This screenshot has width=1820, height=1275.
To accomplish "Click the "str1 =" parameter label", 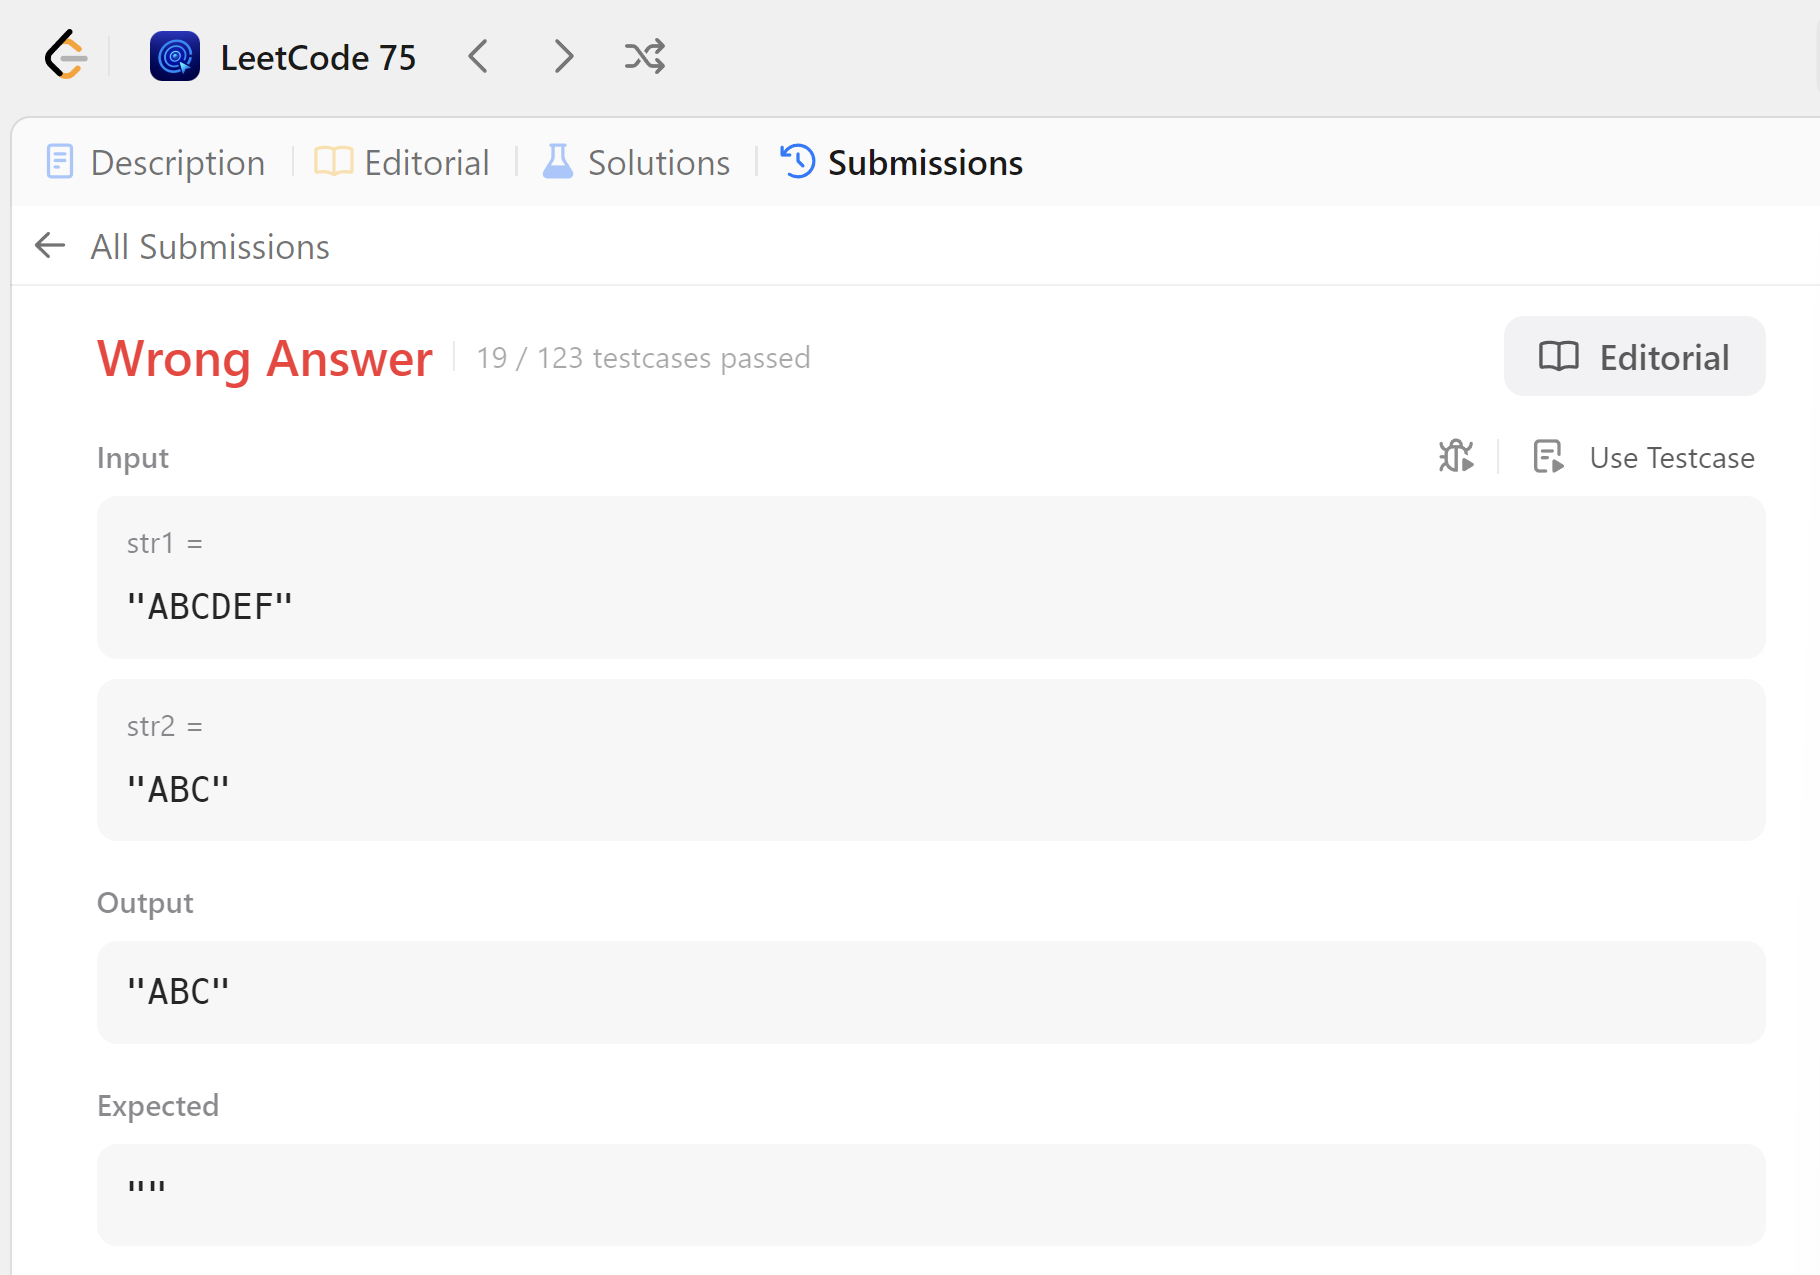I will pos(165,543).
